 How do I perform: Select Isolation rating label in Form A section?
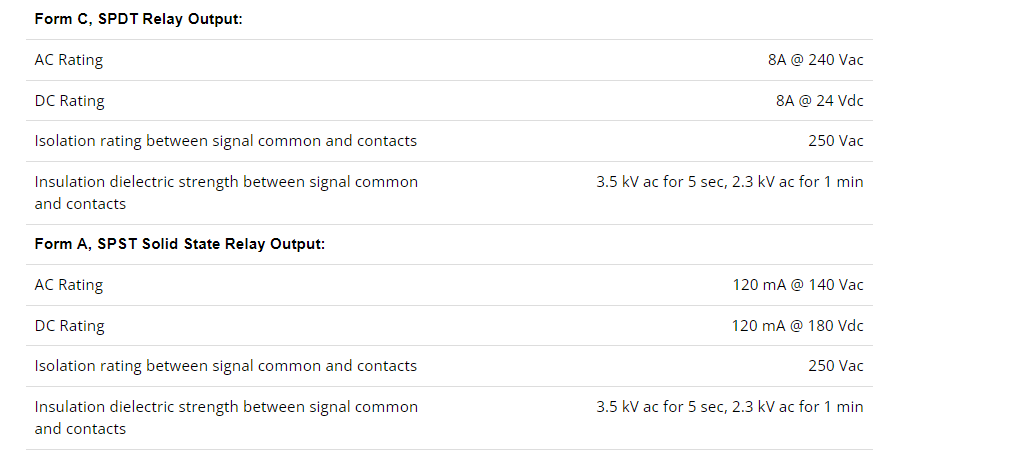(x=226, y=366)
